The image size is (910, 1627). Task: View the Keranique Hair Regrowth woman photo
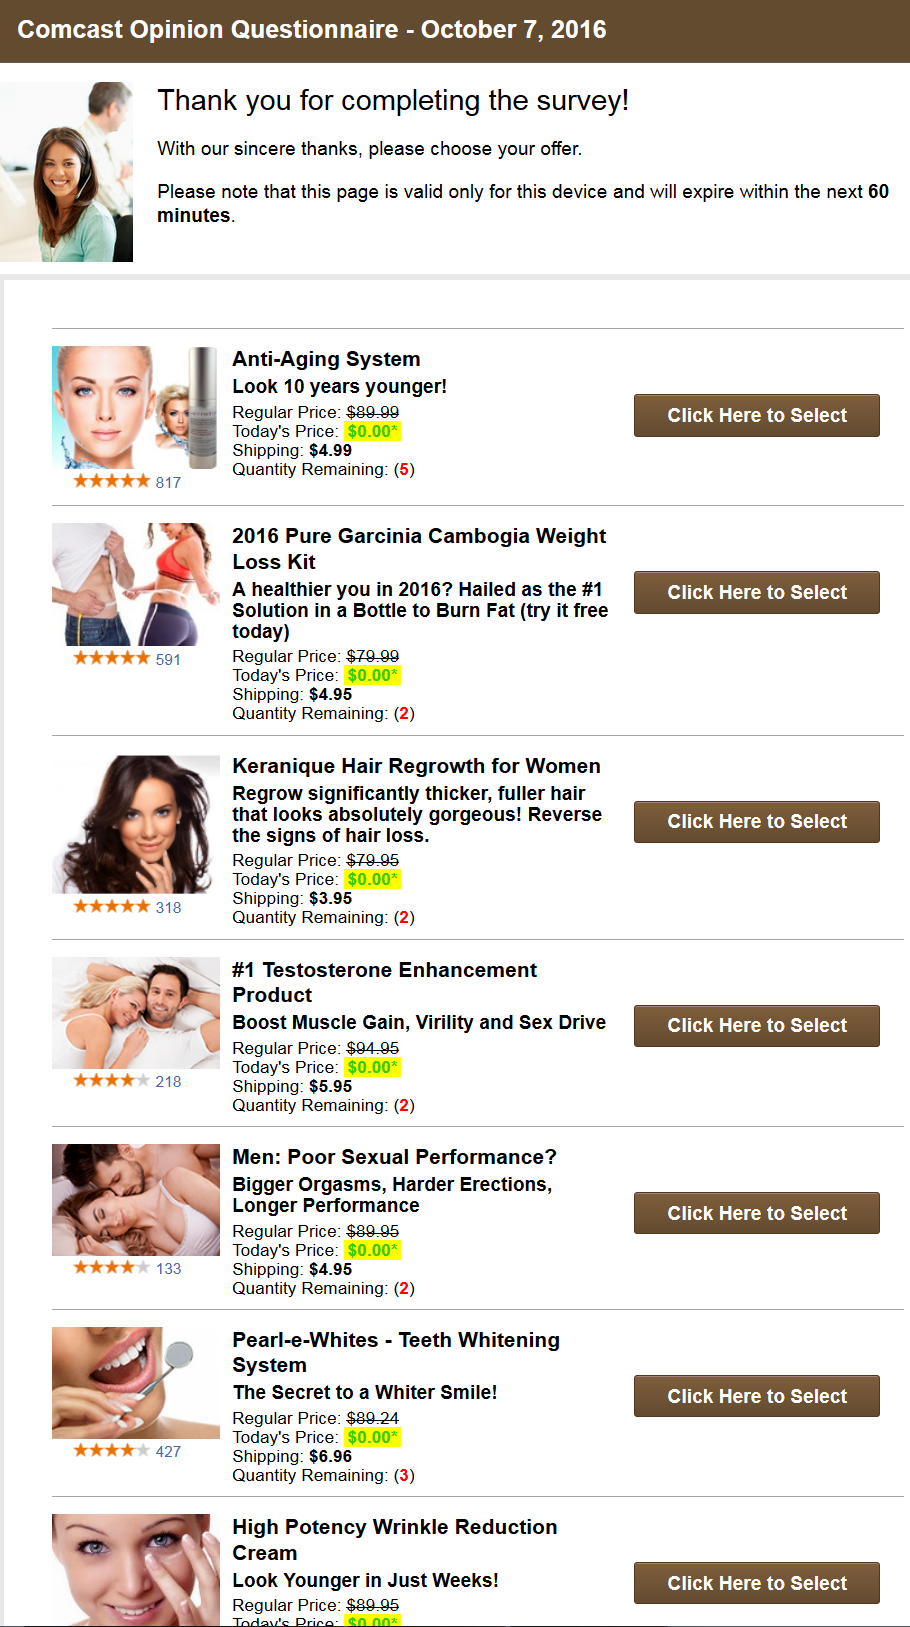[136, 824]
